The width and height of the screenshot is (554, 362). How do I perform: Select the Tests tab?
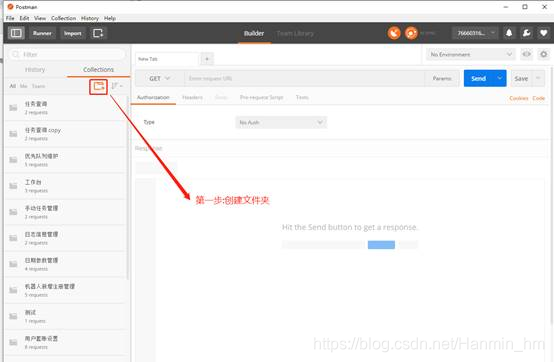[x=302, y=97]
